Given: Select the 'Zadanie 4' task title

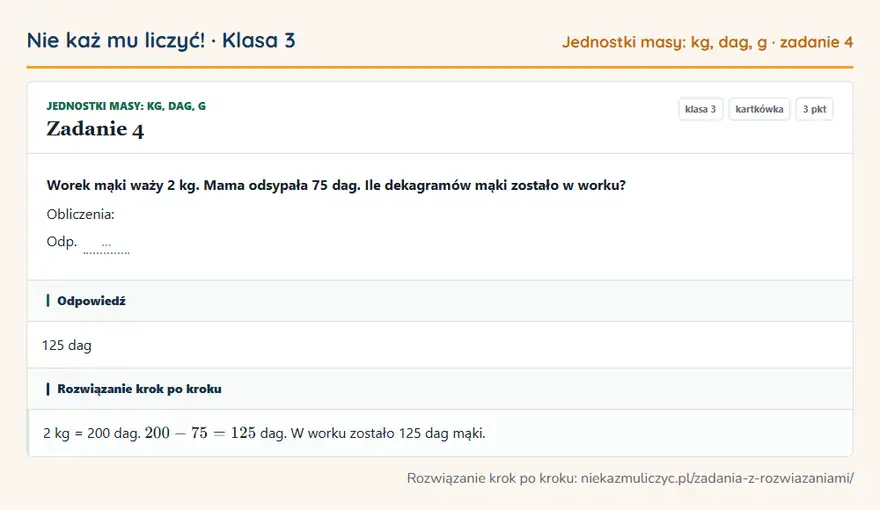Looking at the screenshot, I should coord(95,129).
